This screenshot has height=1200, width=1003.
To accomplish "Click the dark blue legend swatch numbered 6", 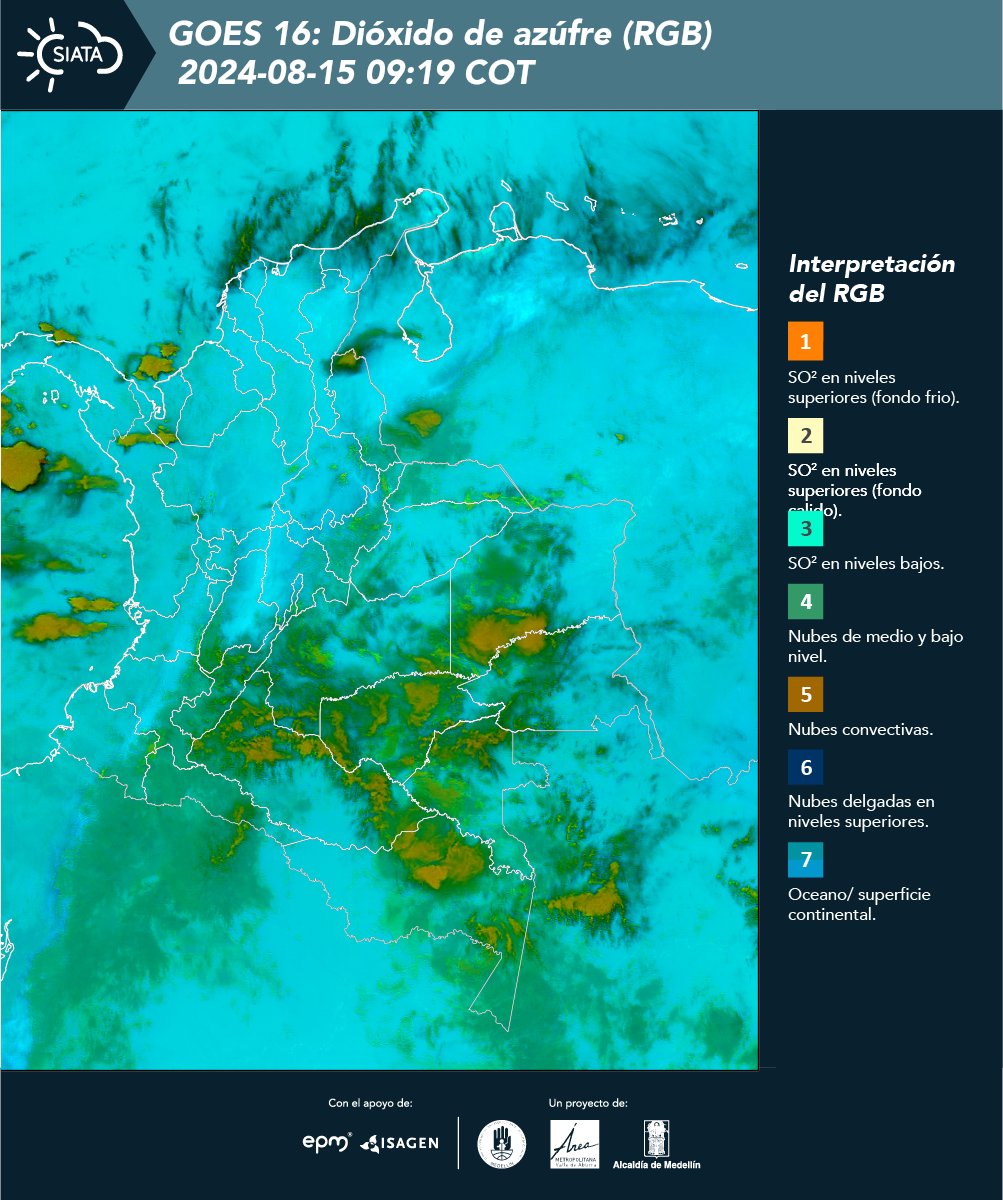I will click(x=805, y=768).
